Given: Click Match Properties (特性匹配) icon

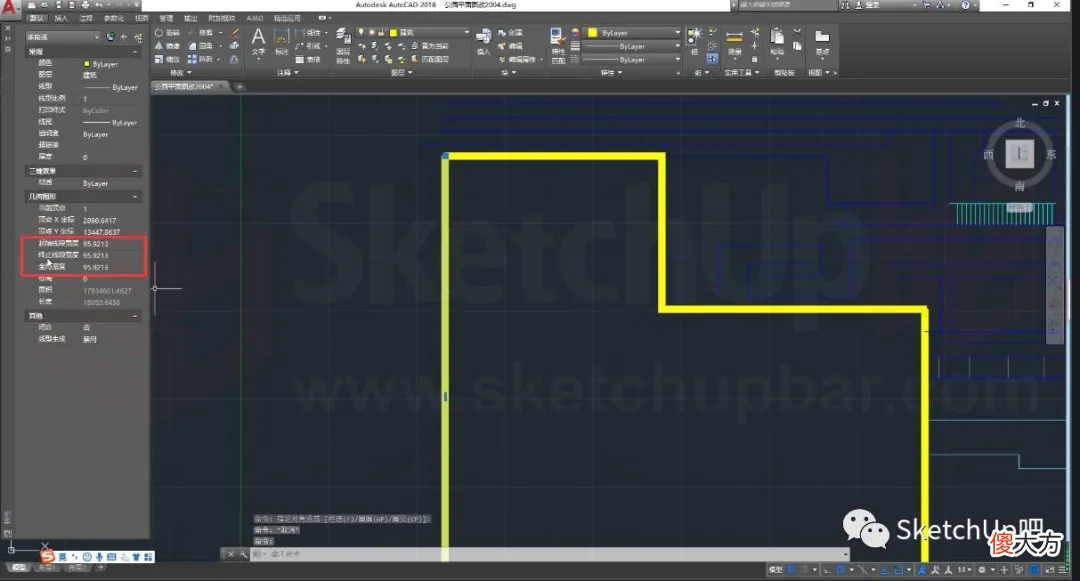Looking at the screenshot, I should 558,45.
